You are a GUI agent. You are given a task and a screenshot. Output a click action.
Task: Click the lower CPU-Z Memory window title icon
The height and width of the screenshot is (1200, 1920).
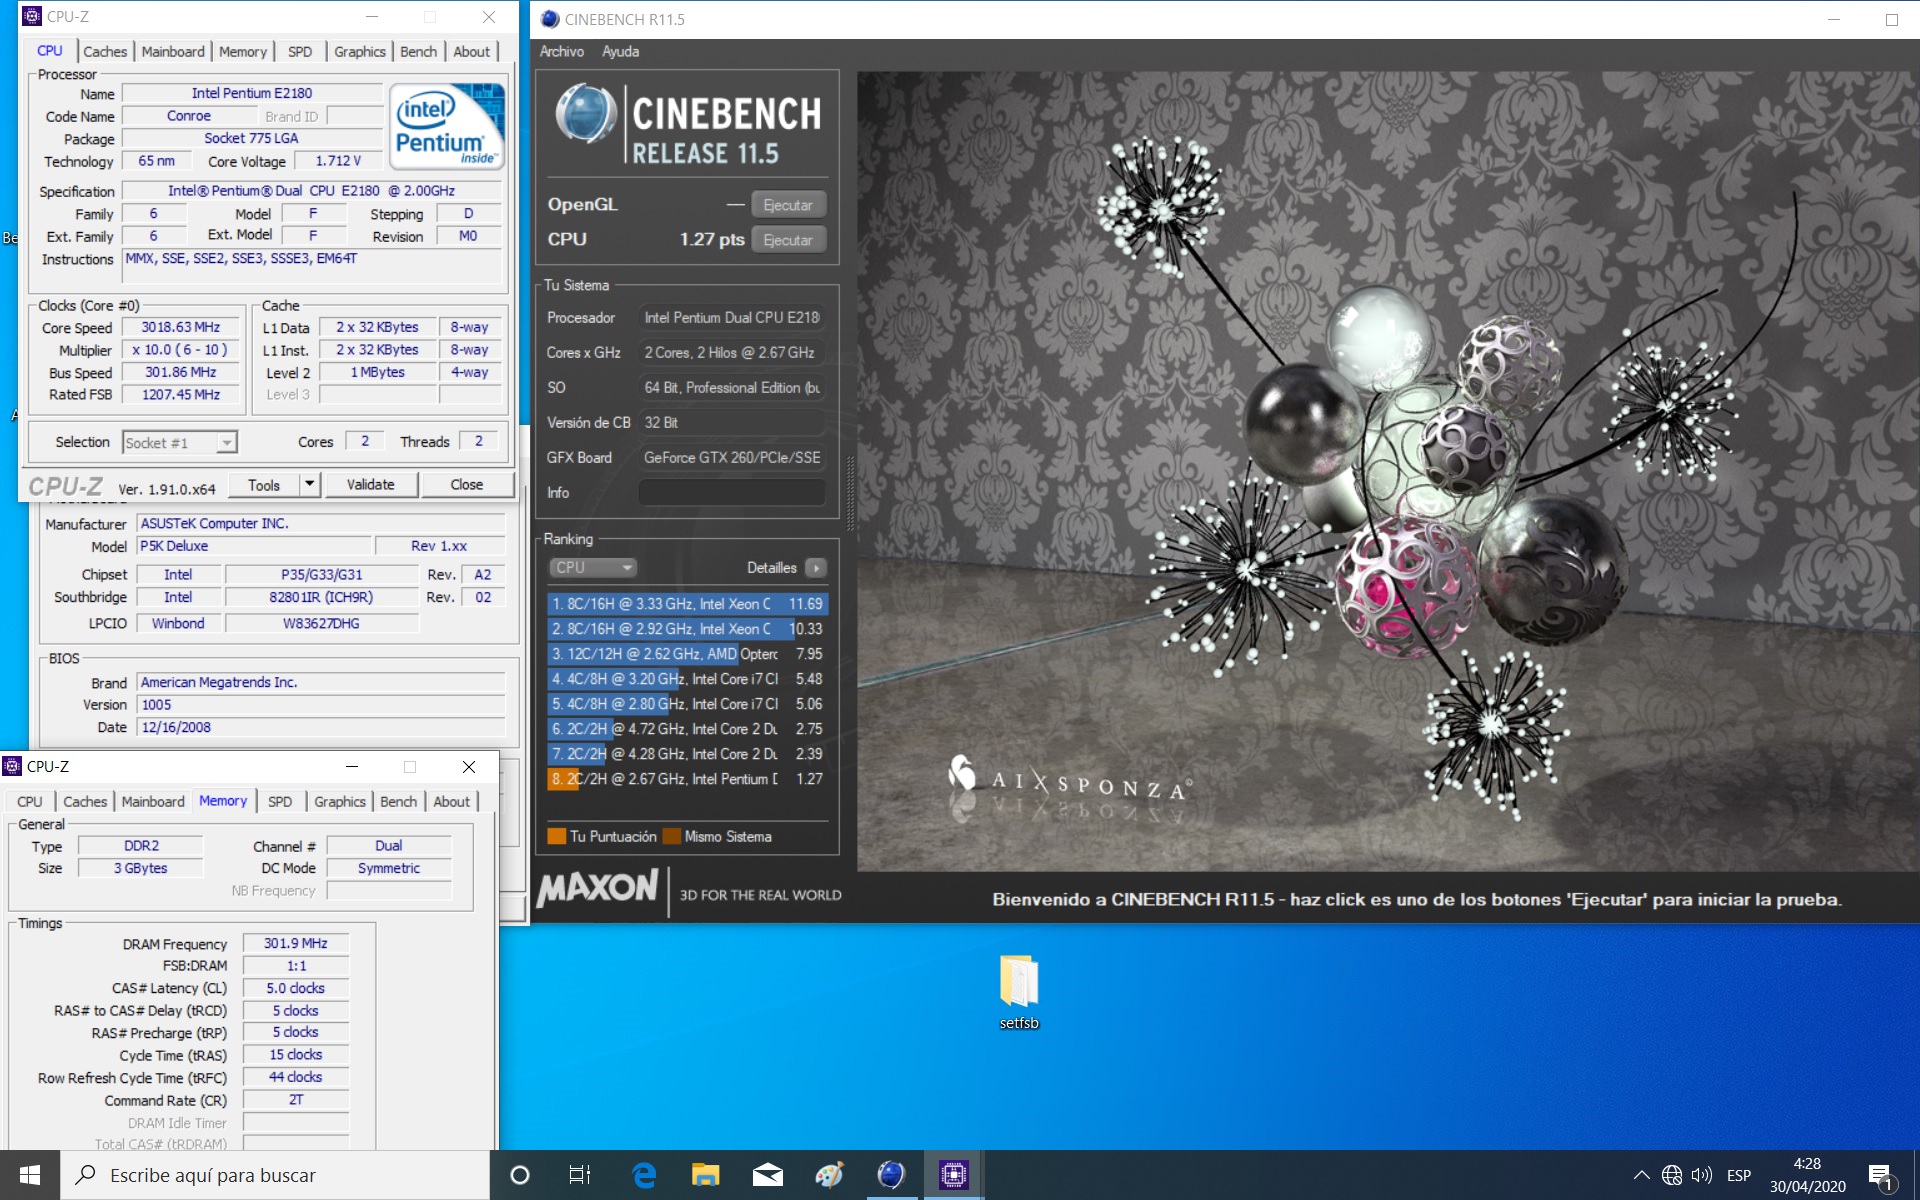(12, 766)
